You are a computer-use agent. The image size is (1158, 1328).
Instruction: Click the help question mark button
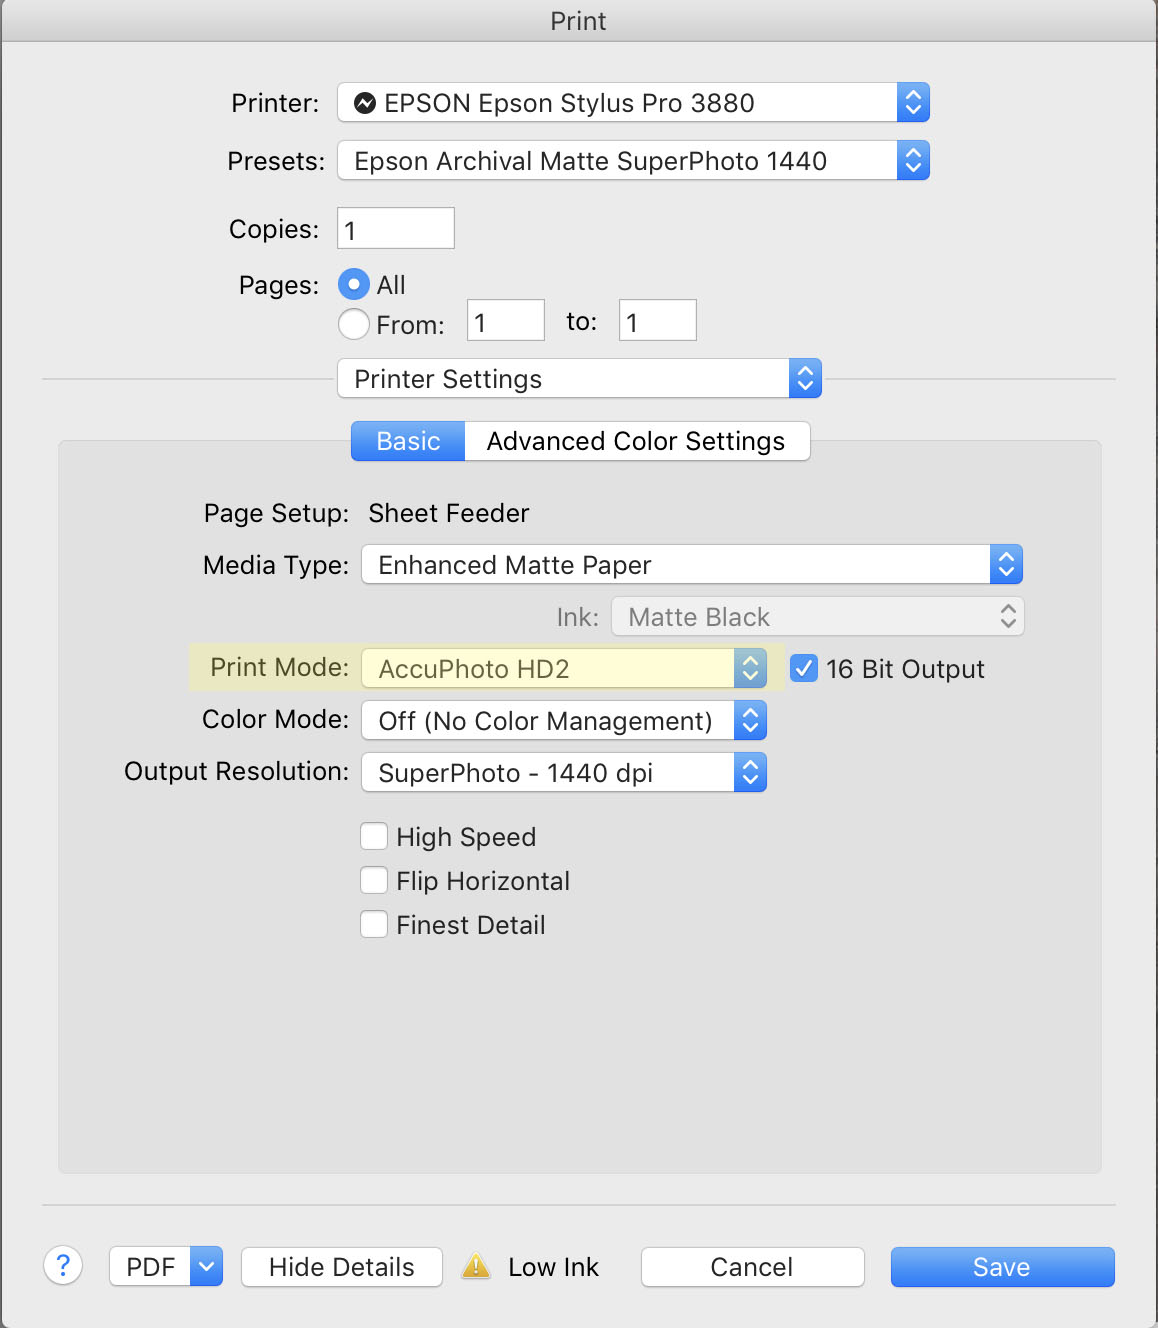(63, 1266)
